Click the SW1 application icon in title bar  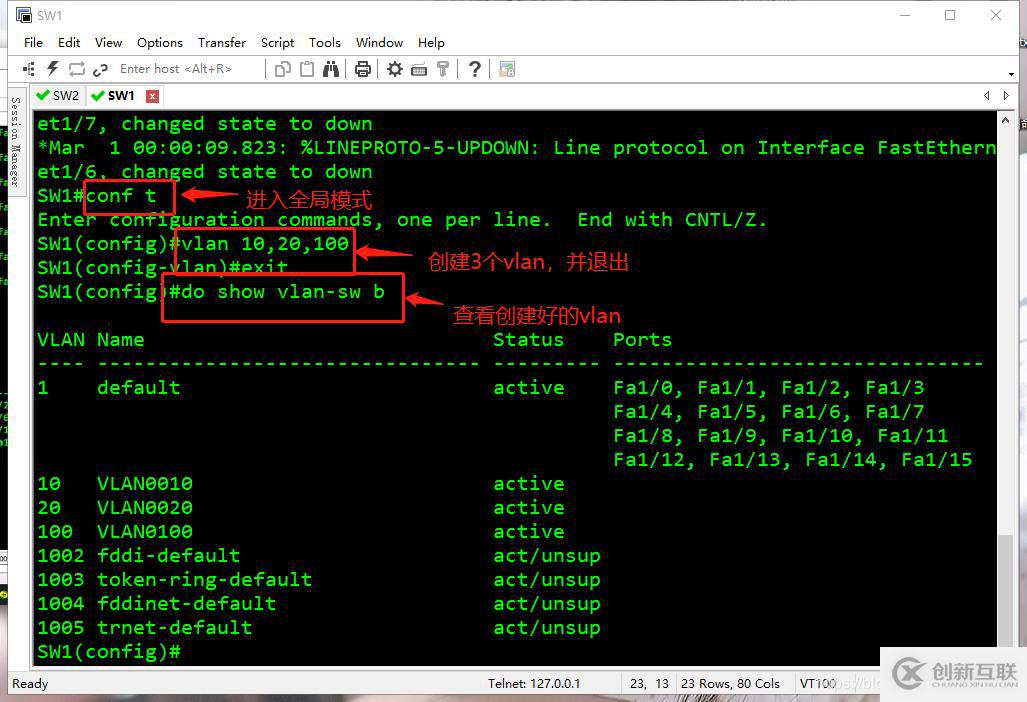pyautogui.click(x=24, y=14)
